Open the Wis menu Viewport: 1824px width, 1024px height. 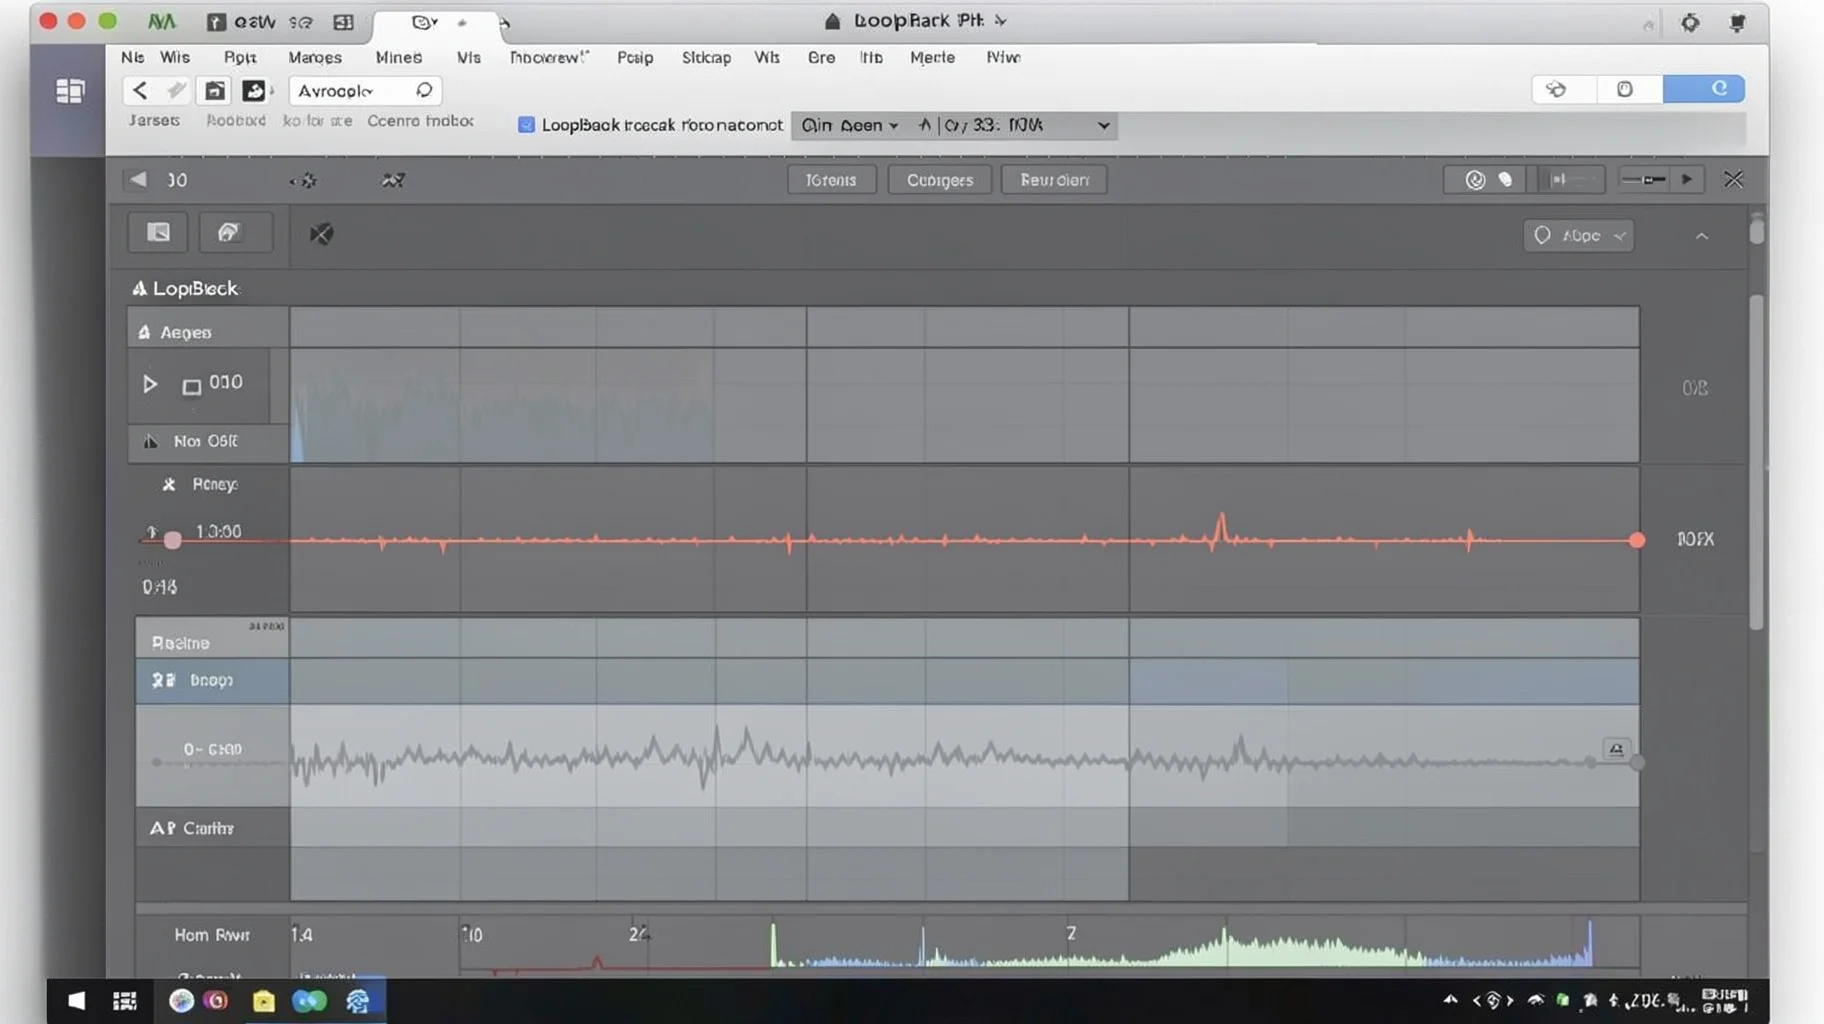pyautogui.click(x=175, y=57)
